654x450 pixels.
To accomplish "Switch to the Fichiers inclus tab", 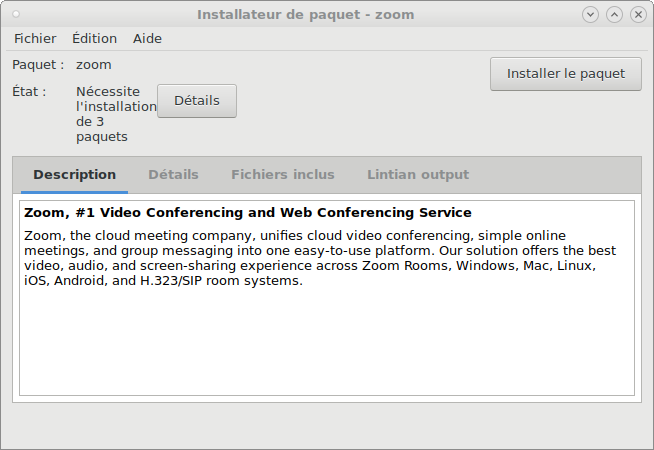I will tap(283, 175).
